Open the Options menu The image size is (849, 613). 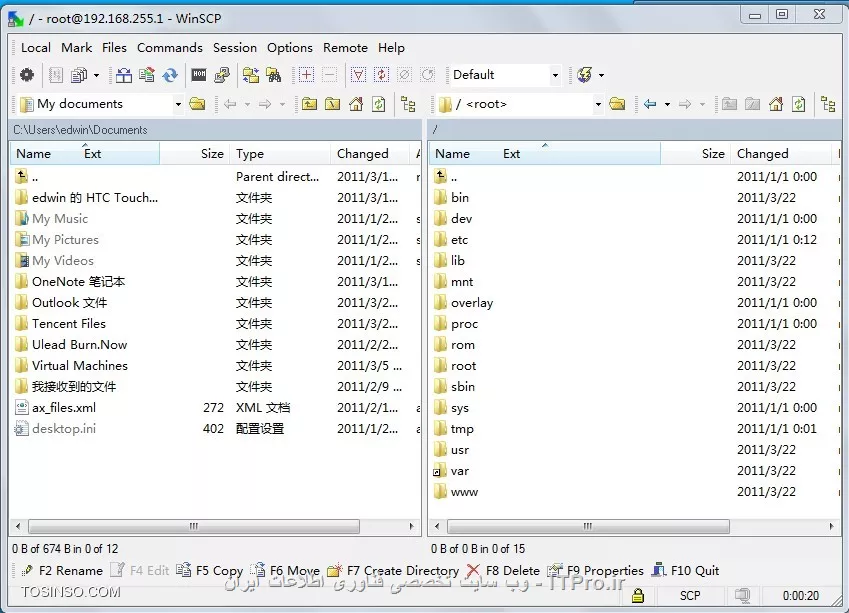tap(290, 48)
